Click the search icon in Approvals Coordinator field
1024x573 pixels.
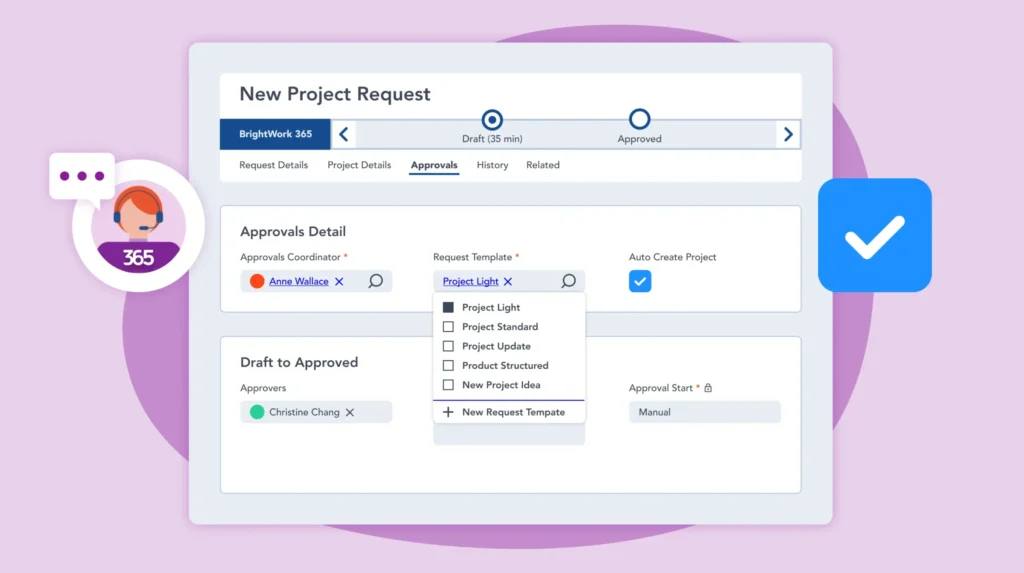tap(375, 282)
